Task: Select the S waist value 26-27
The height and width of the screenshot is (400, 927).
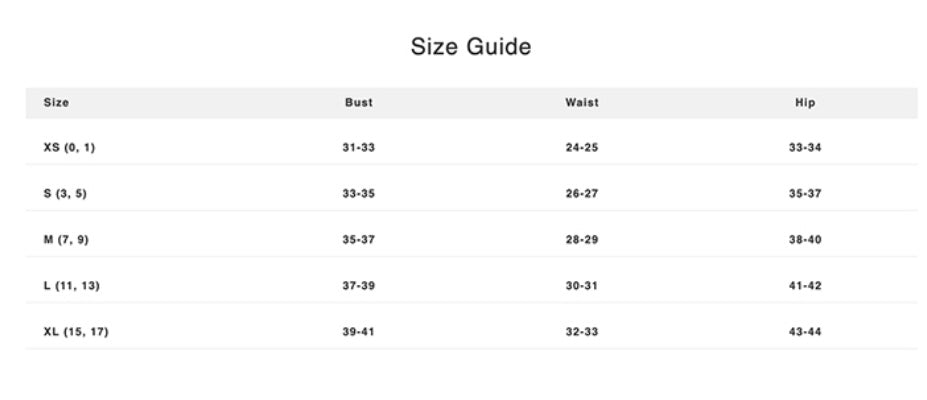Action: coord(581,194)
